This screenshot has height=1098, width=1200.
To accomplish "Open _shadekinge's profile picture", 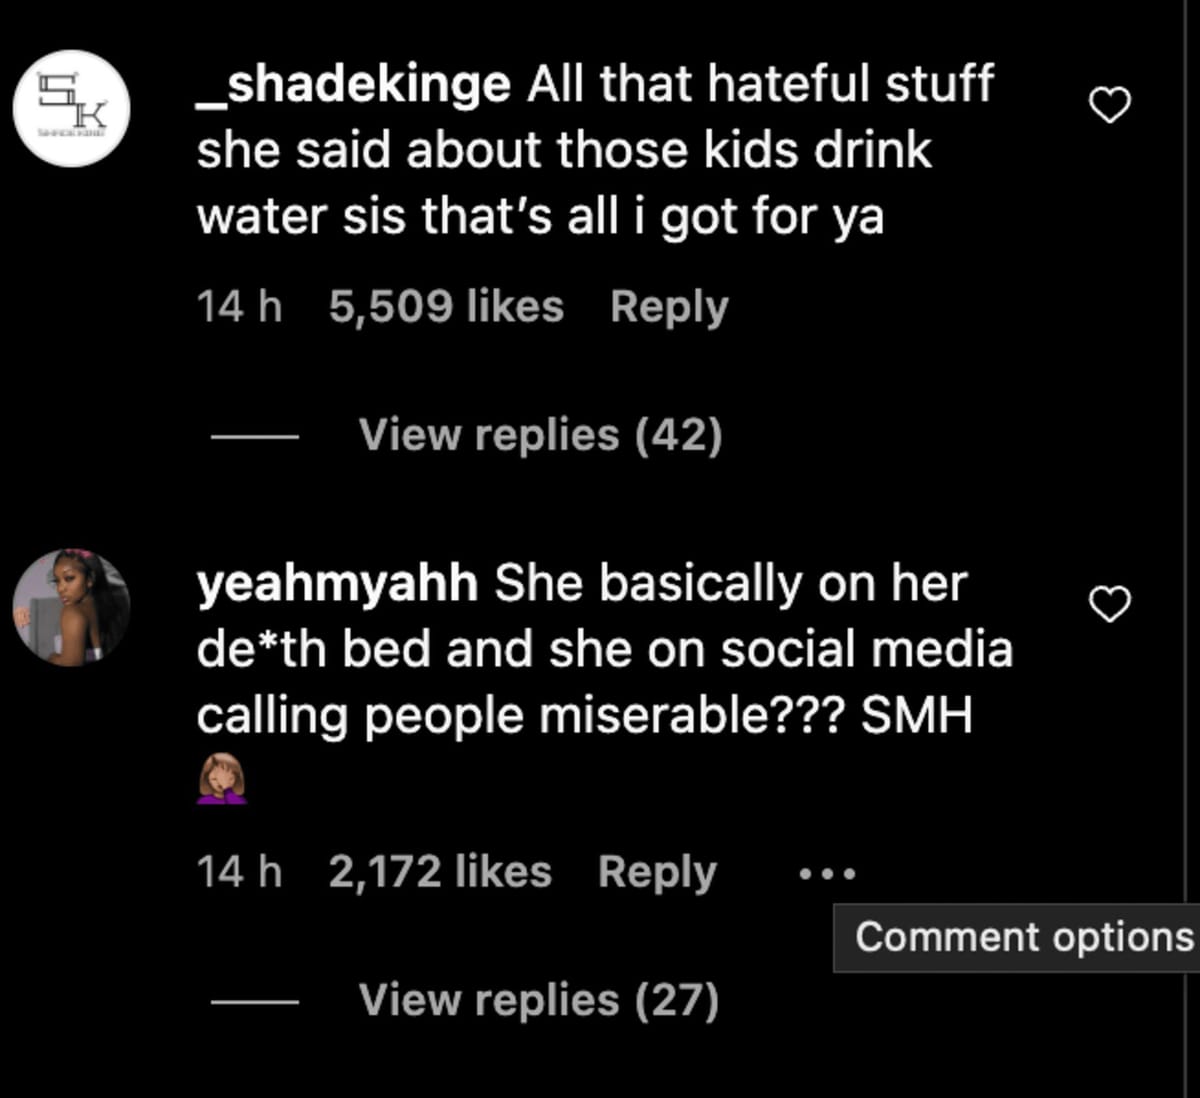I will tap(68, 107).
